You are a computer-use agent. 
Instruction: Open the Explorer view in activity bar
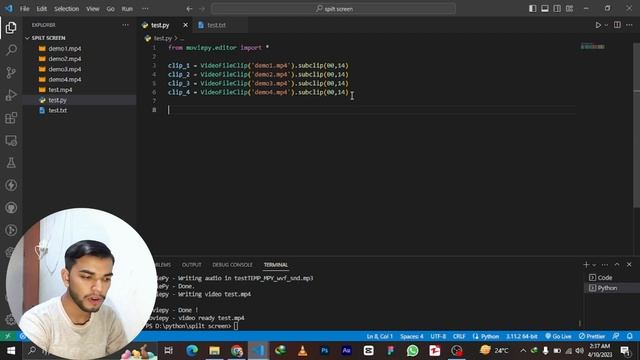[11, 27]
